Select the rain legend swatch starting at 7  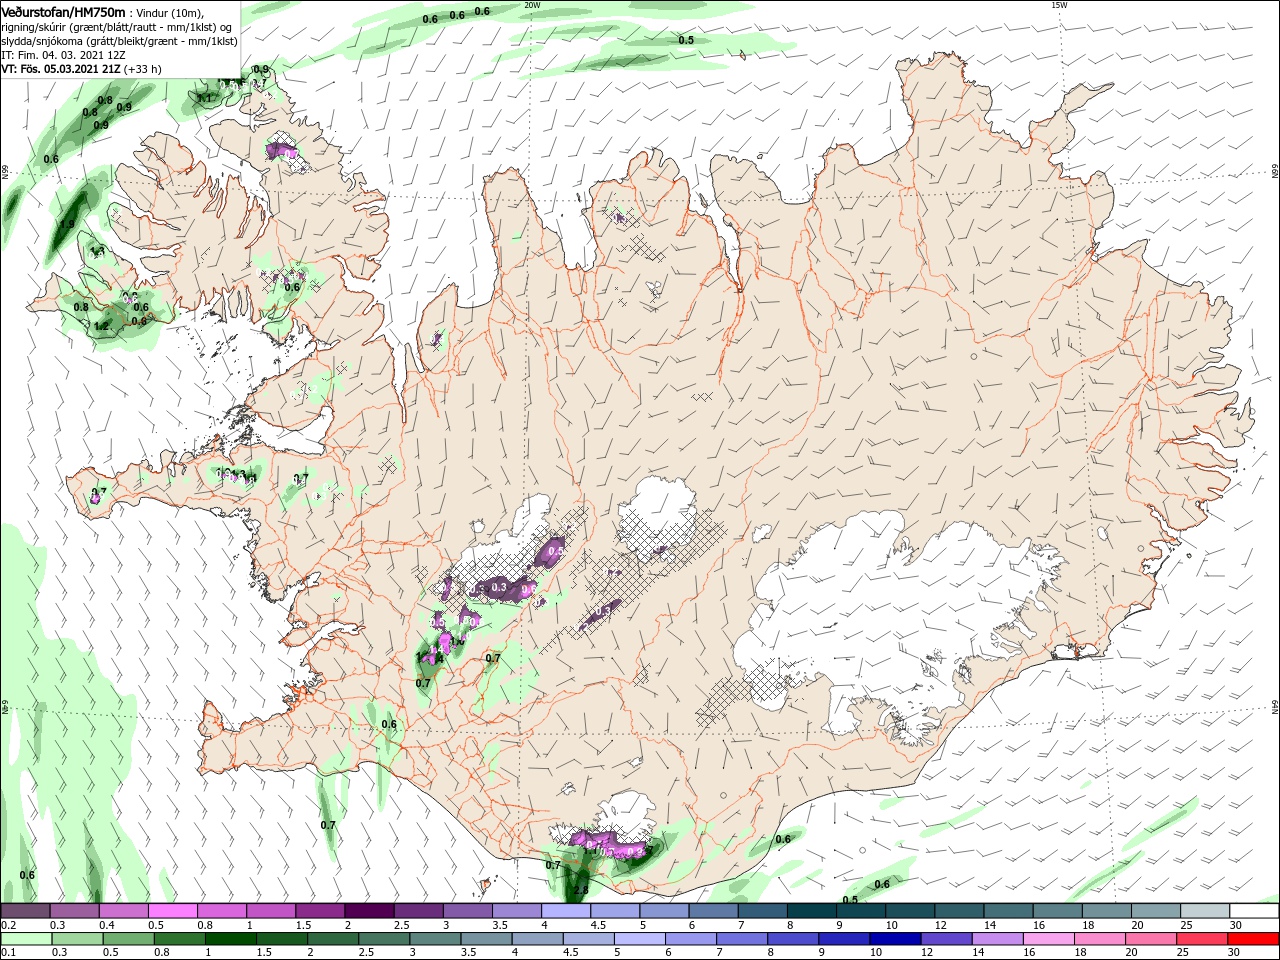[x=741, y=939]
